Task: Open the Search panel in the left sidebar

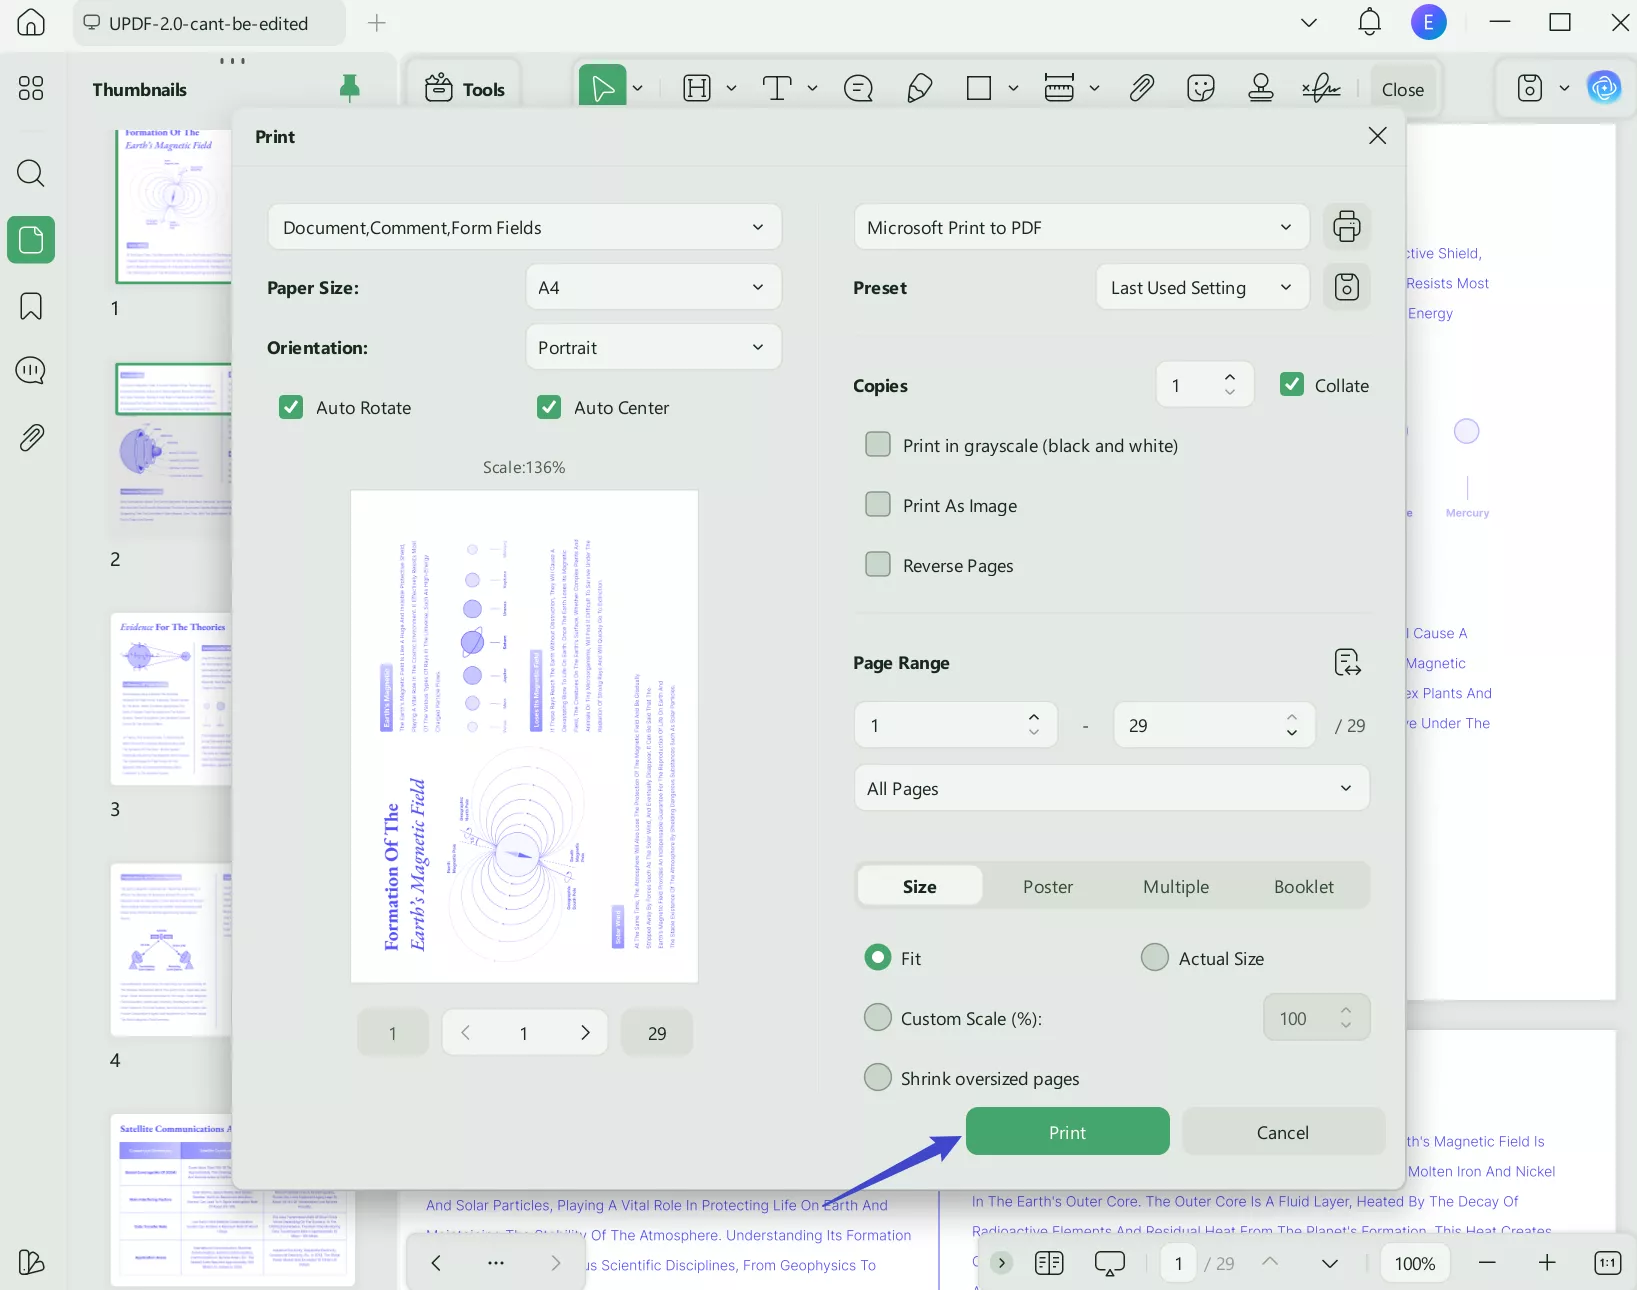Action: [31, 174]
